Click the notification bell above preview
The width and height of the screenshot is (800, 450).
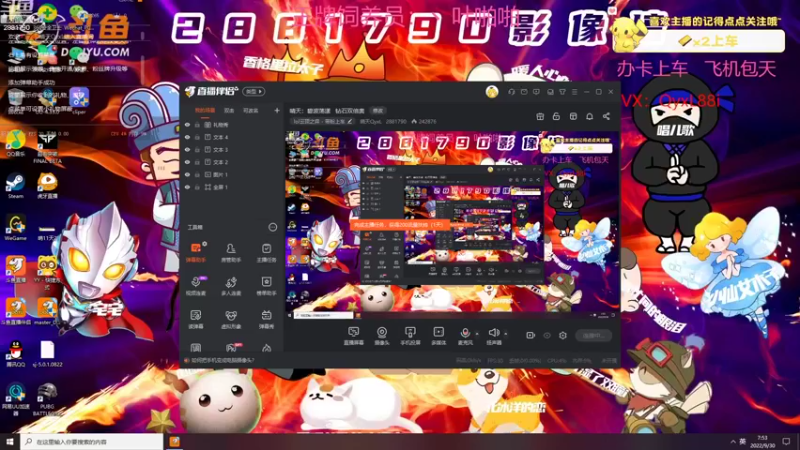(x=589, y=116)
